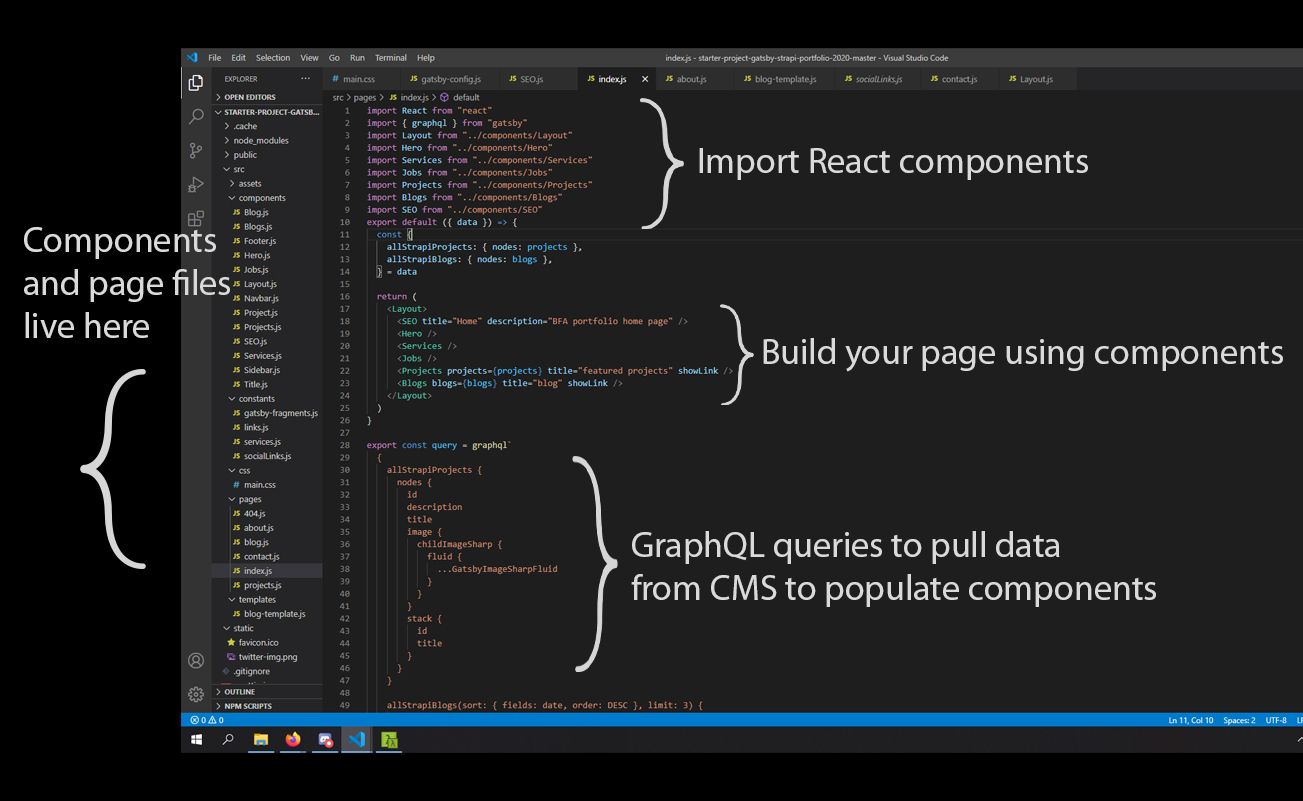
Task: Click Ln 11, Col 10 in status bar
Action: coord(1191,720)
